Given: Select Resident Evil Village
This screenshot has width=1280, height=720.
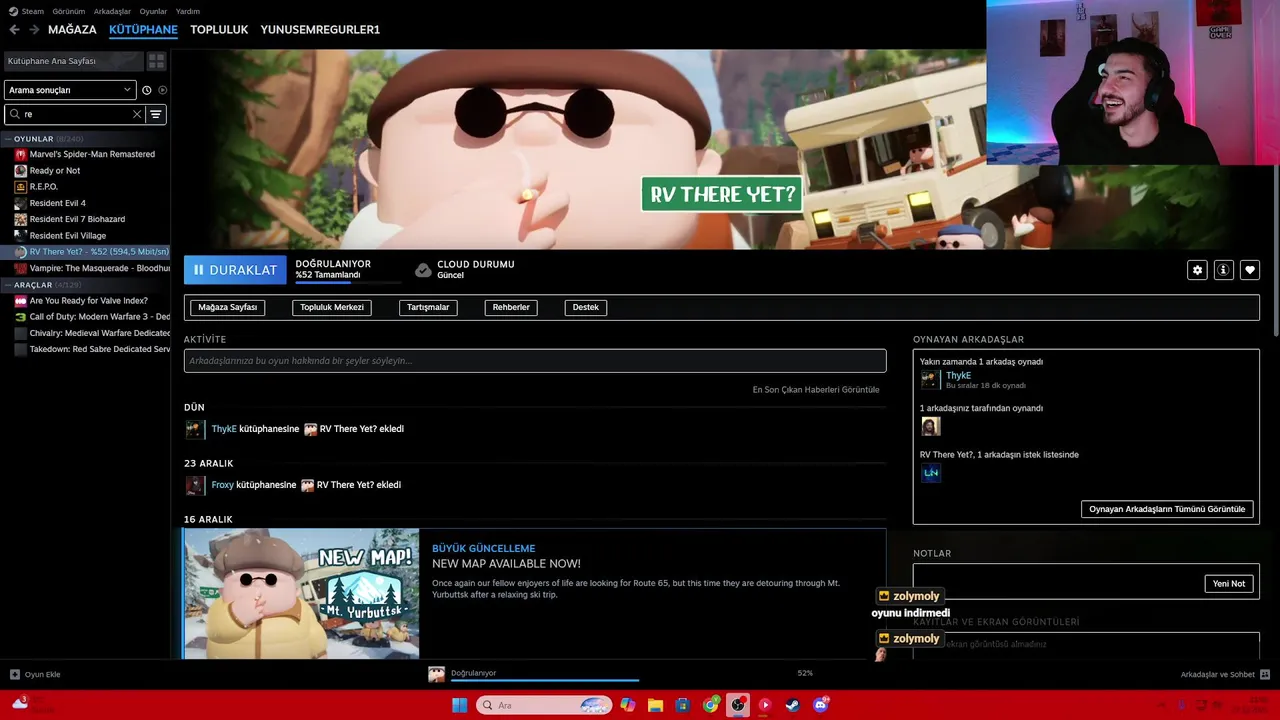Looking at the screenshot, I should point(68,235).
